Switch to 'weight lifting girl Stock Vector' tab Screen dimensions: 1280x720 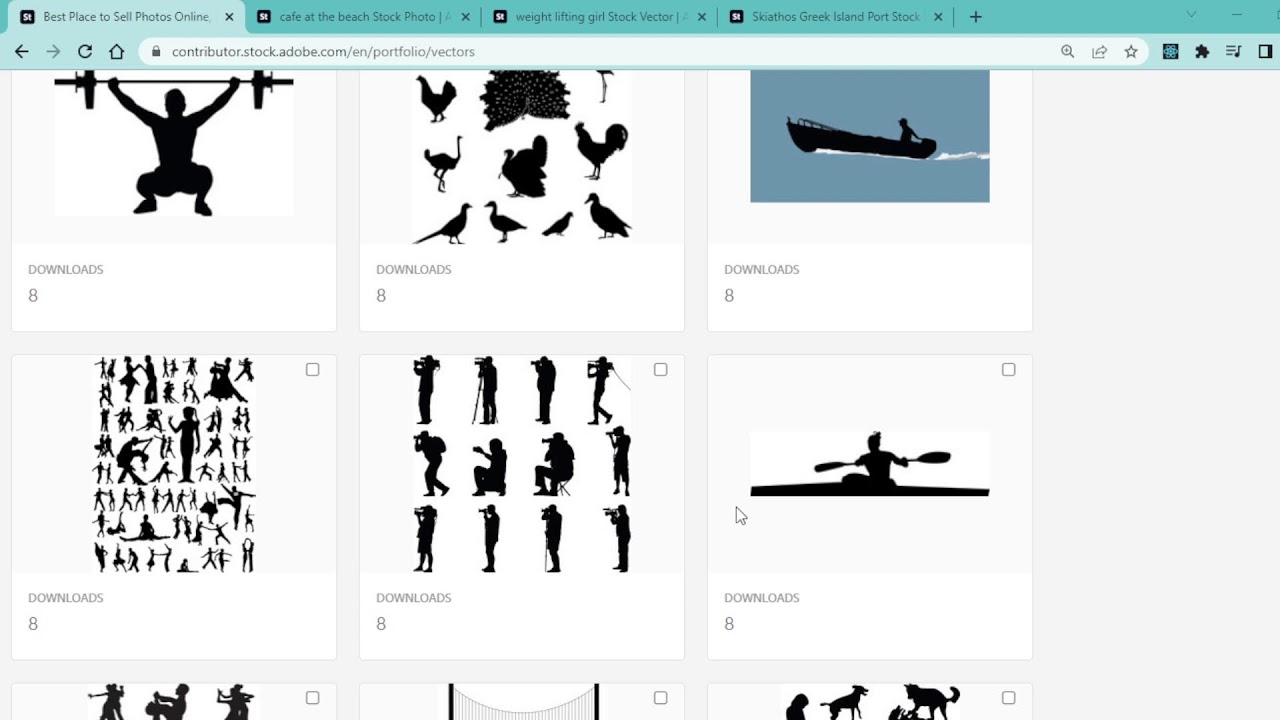click(598, 17)
